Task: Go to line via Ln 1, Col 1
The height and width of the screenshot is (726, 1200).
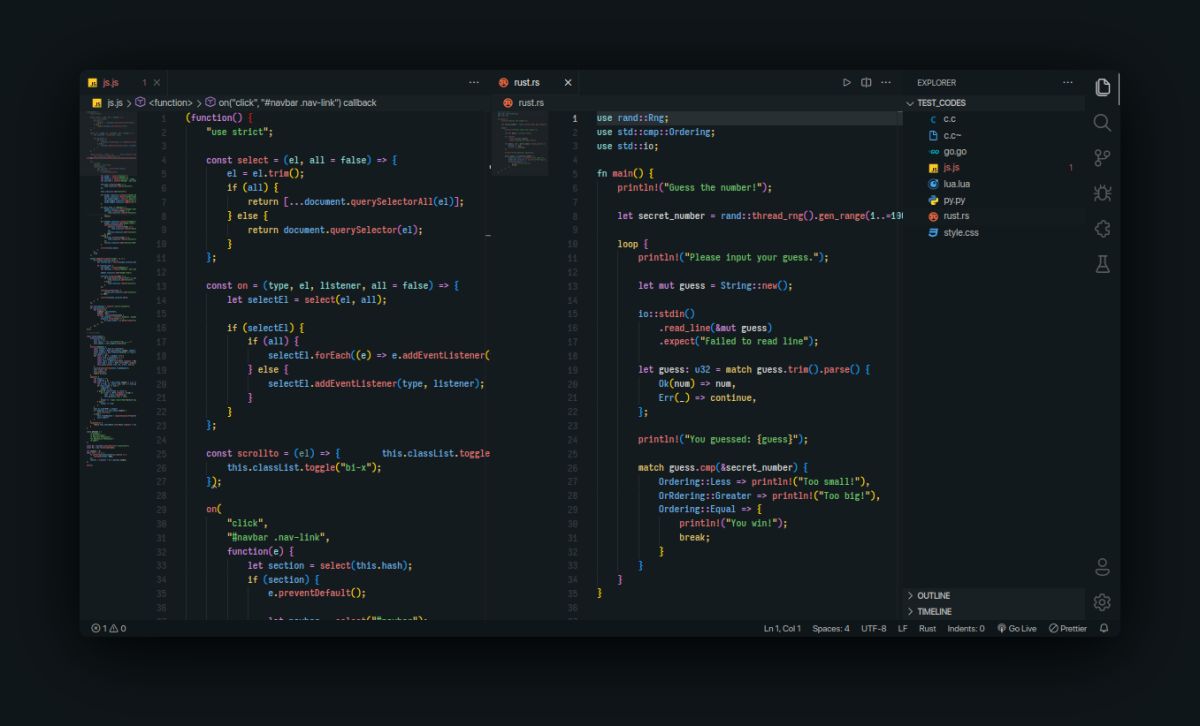Action: click(x=782, y=629)
